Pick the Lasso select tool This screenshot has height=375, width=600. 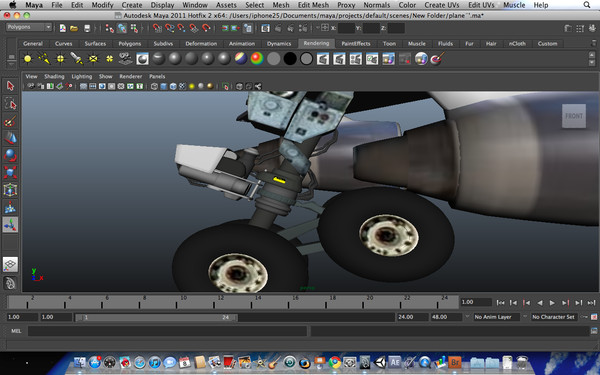tap(10, 103)
